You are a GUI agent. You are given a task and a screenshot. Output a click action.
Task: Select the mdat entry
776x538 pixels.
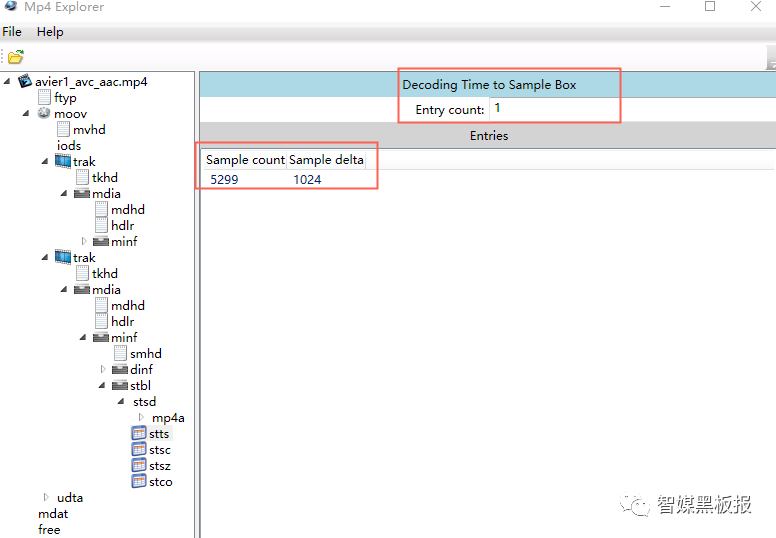[53, 514]
